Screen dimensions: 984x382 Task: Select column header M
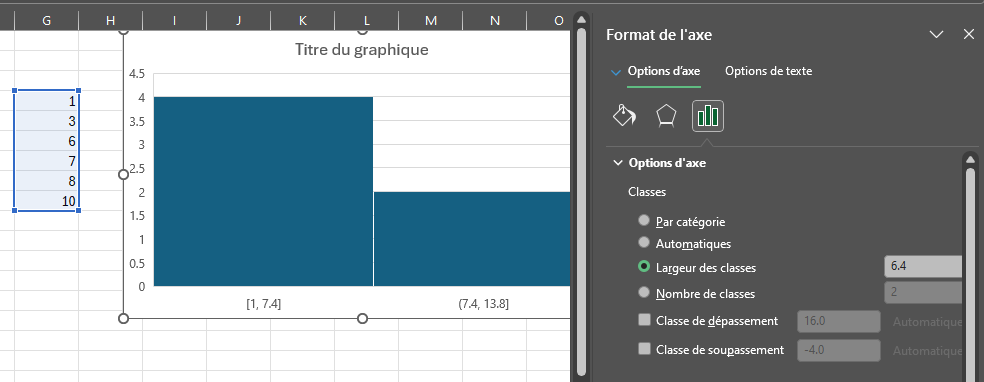click(430, 21)
